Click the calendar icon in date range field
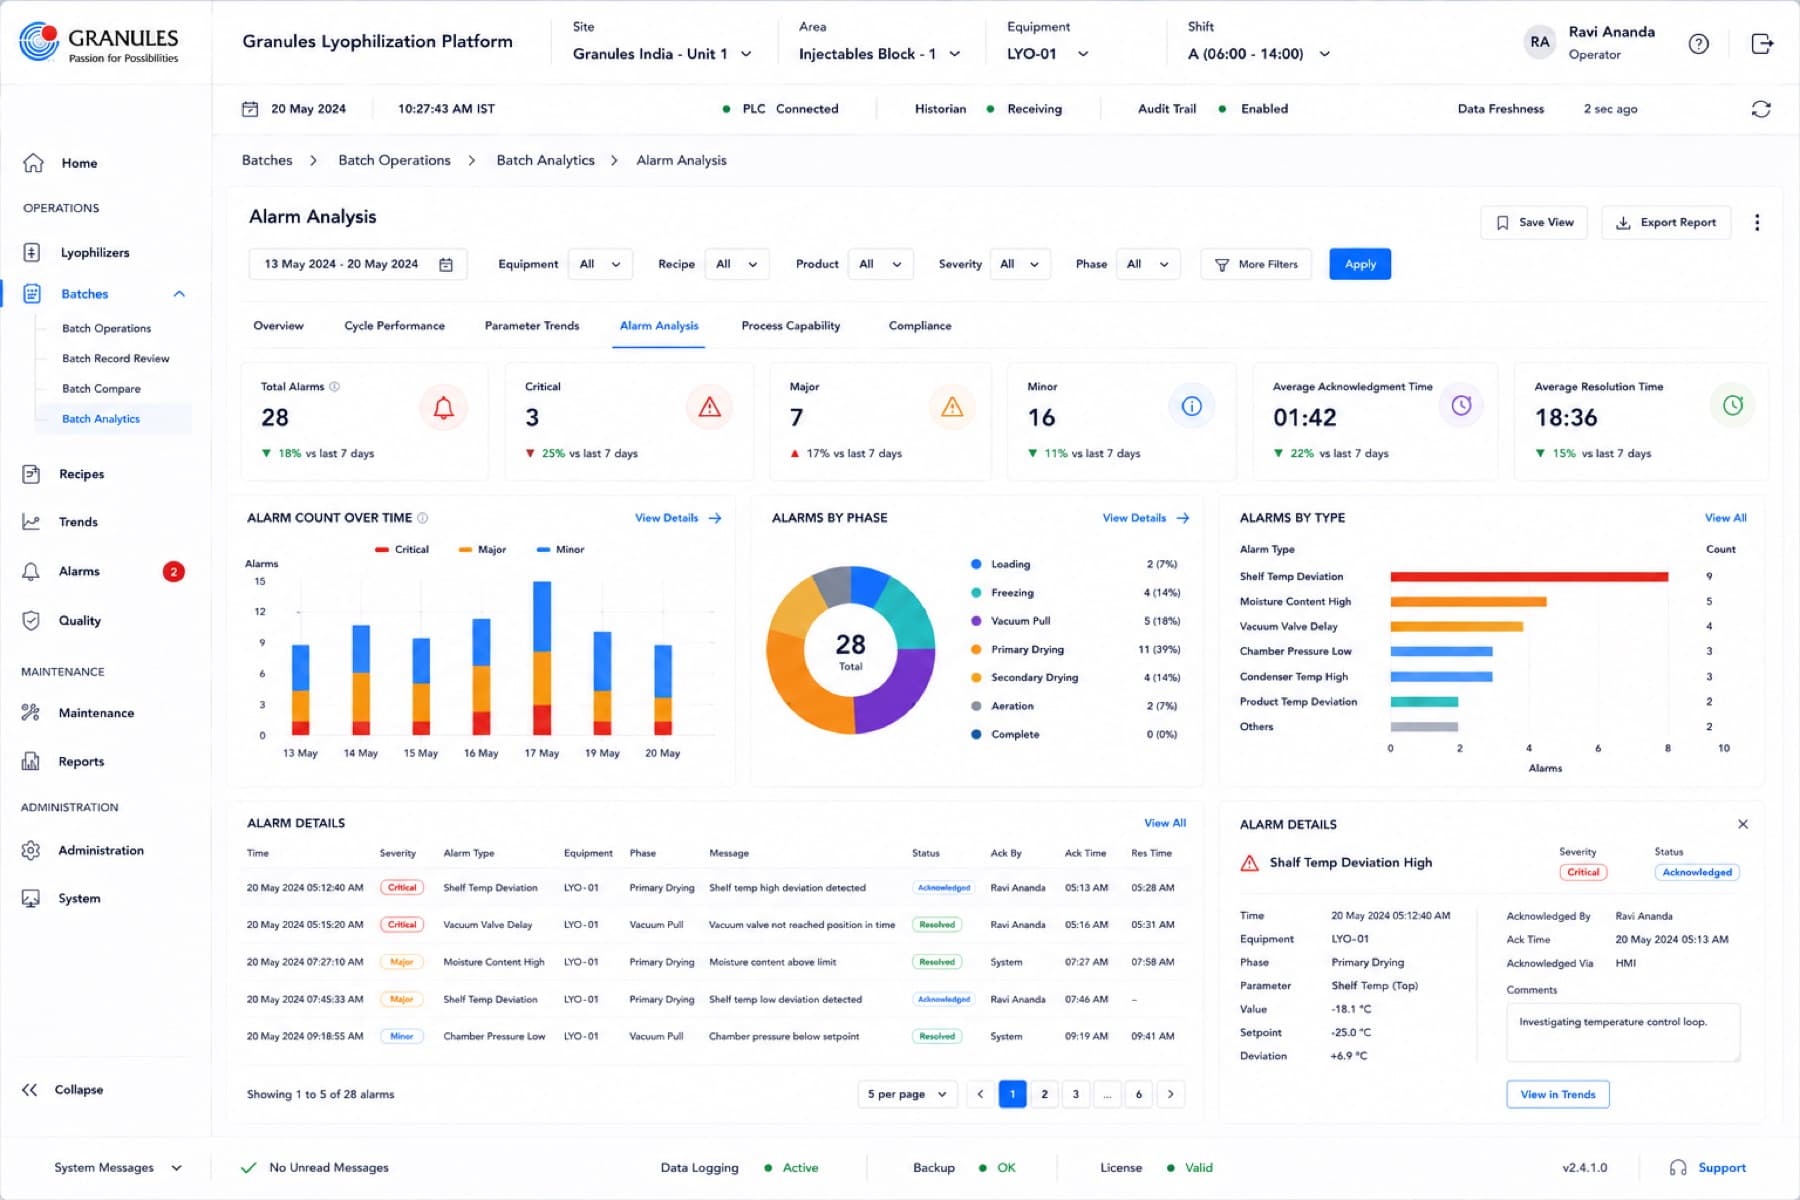 pos(446,264)
